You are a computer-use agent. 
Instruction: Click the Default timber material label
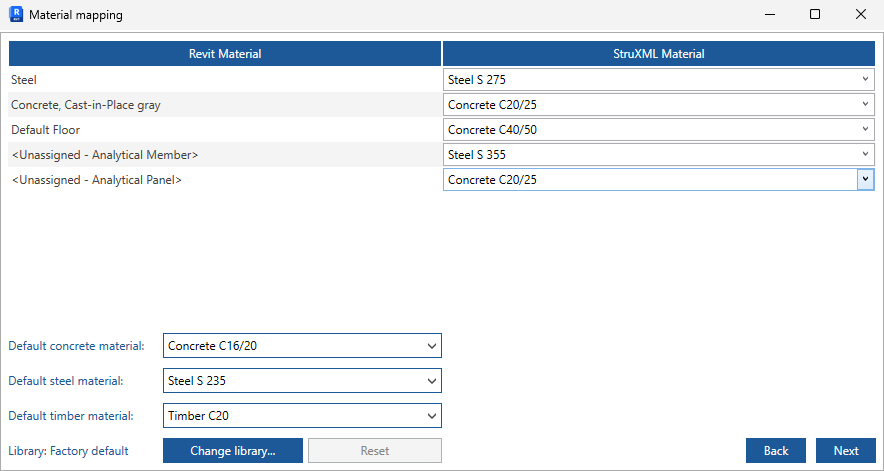tap(70, 416)
